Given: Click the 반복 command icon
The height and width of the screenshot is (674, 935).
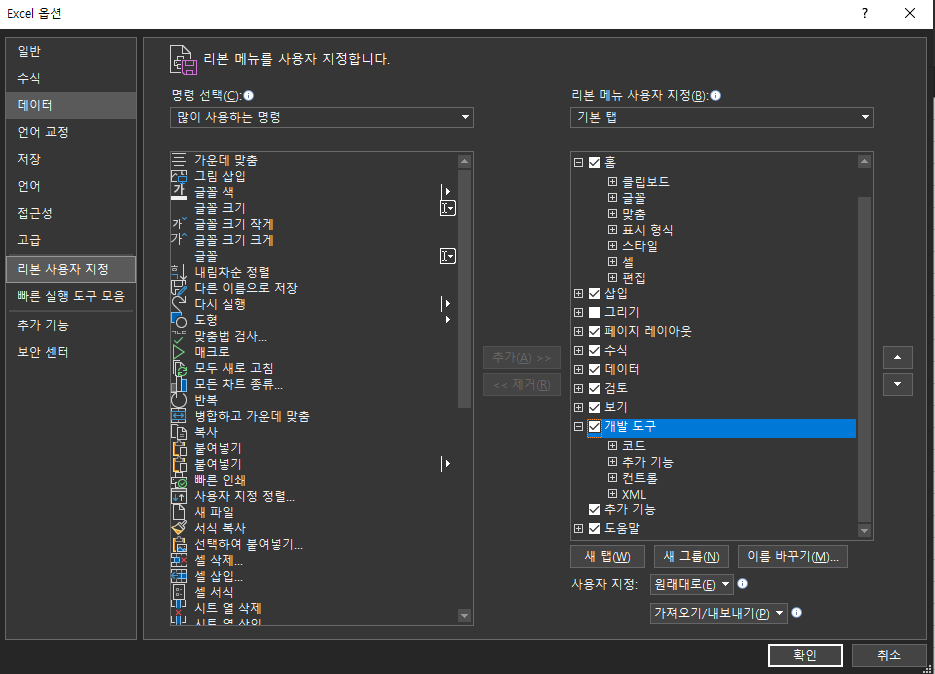Looking at the screenshot, I should click(179, 400).
